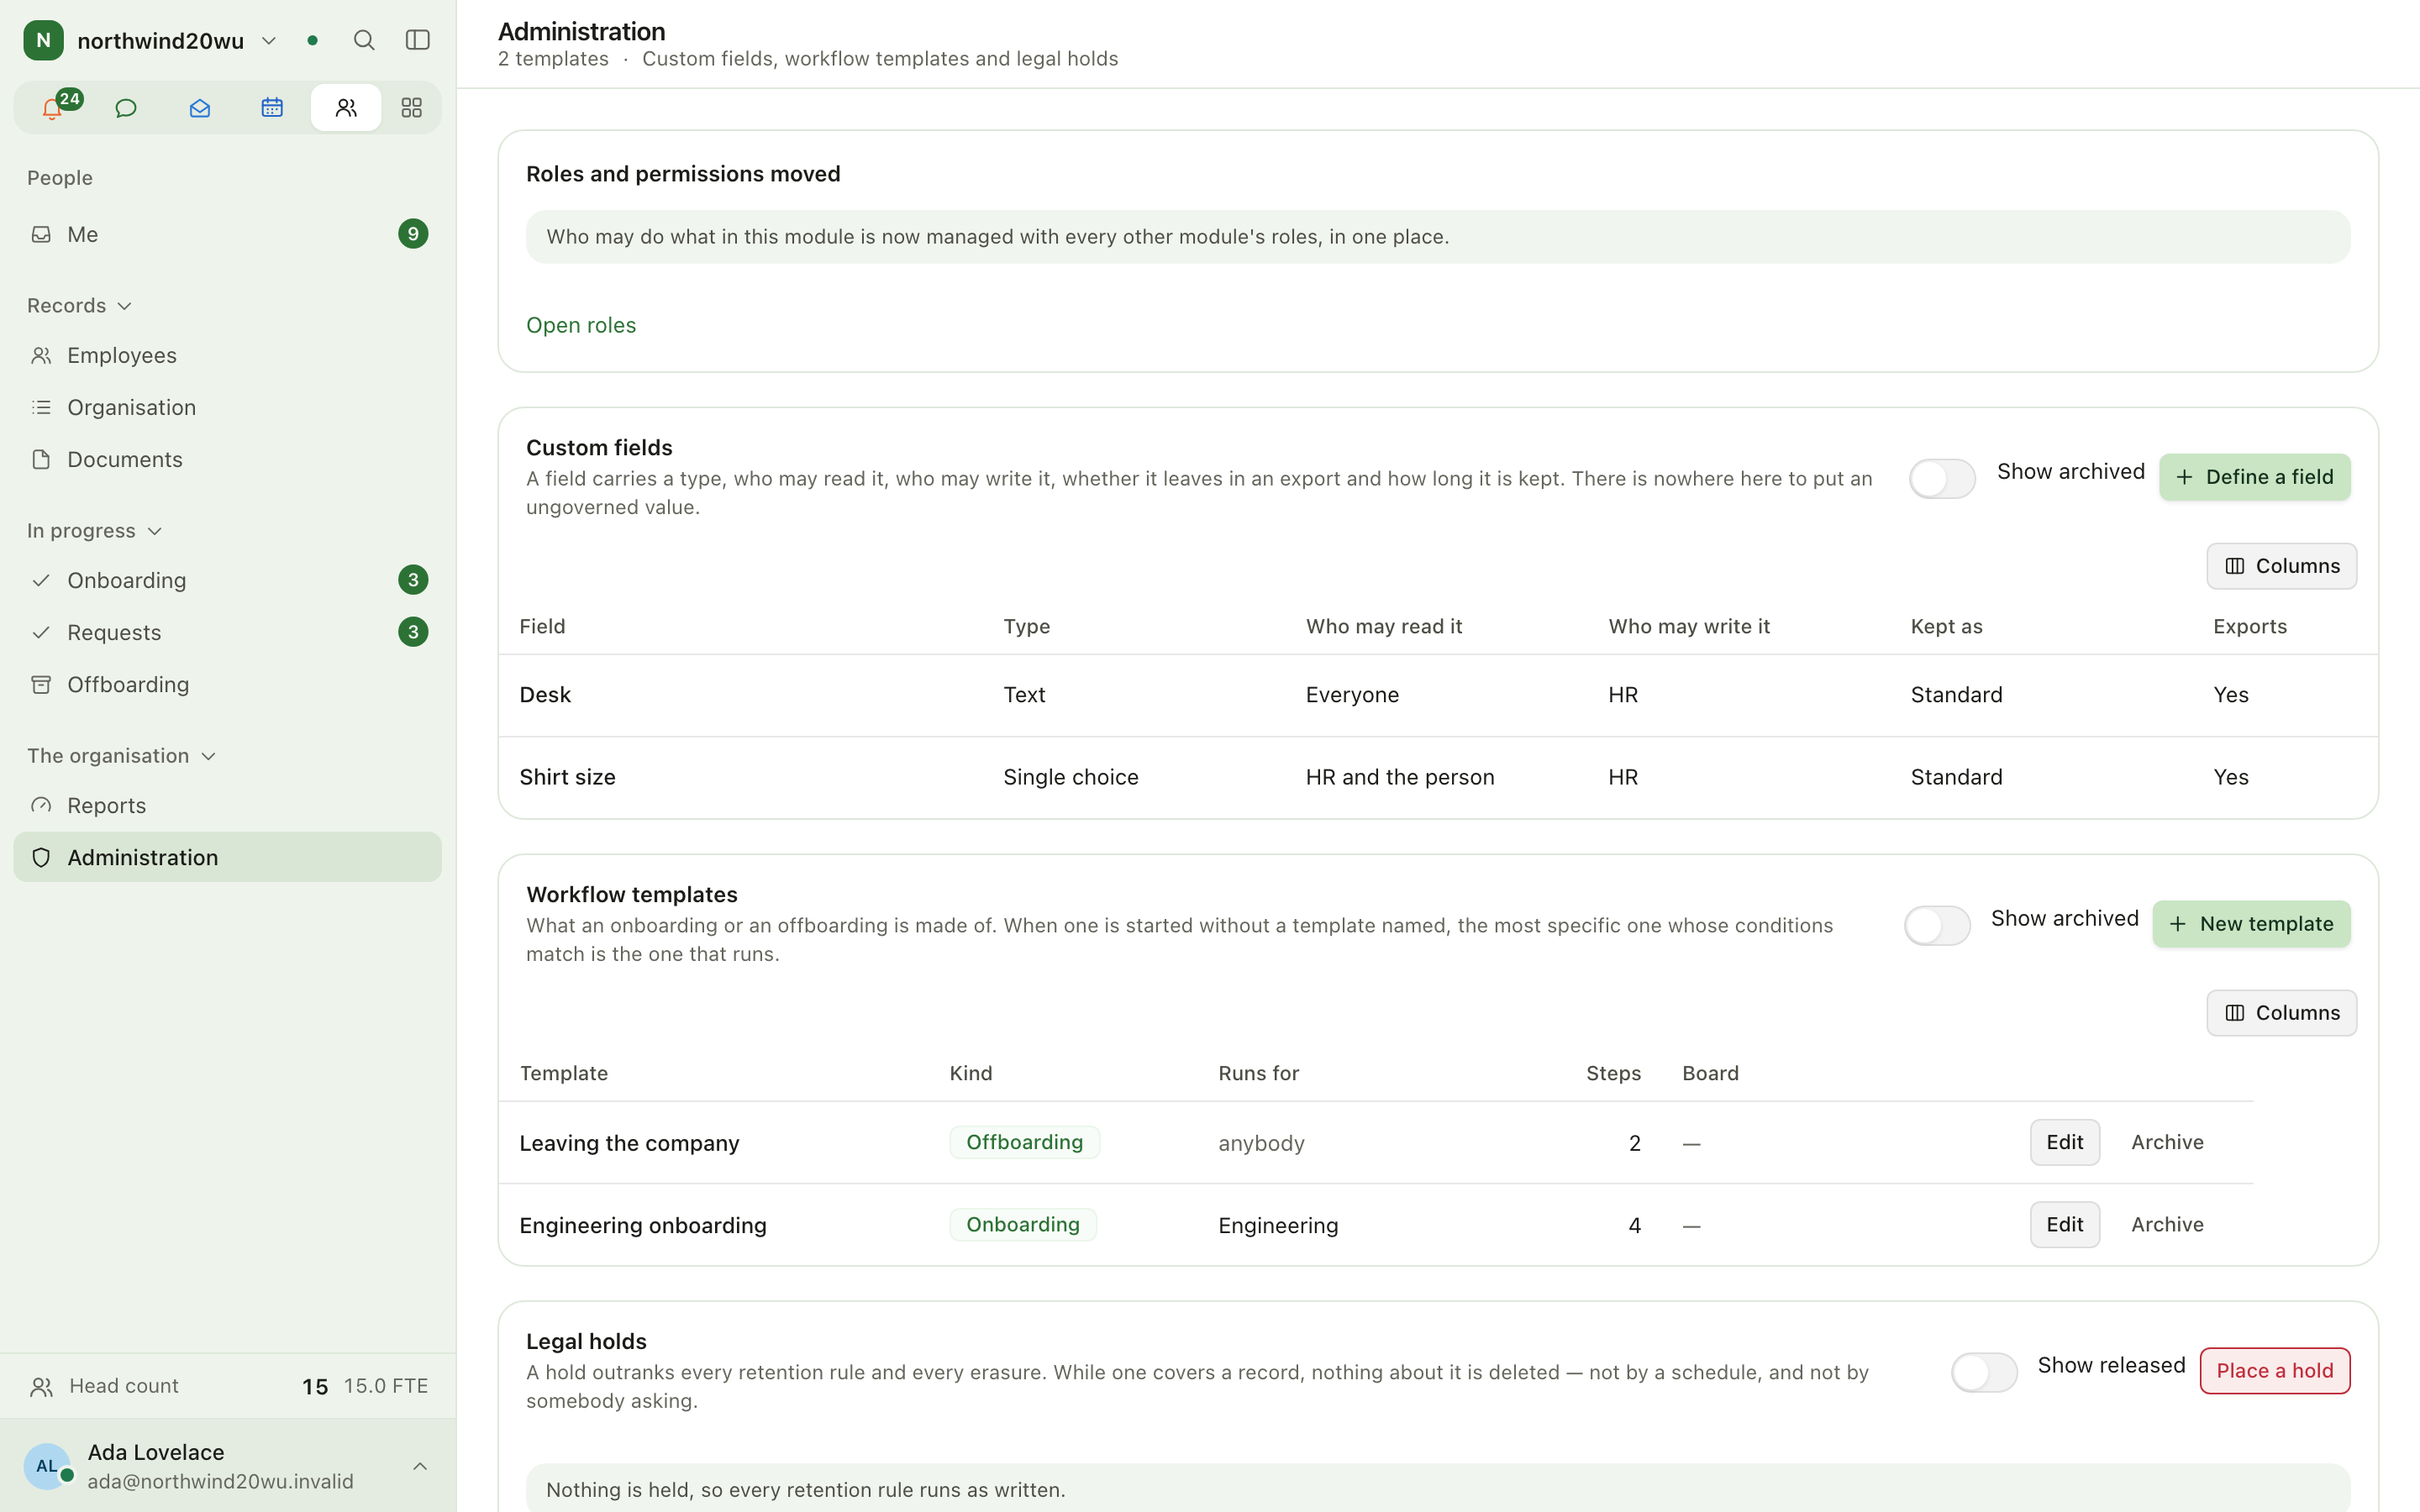The height and width of the screenshot is (1512, 2420).
Task: Open the Me item in the sidebar
Action: pyautogui.click(x=227, y=234)
